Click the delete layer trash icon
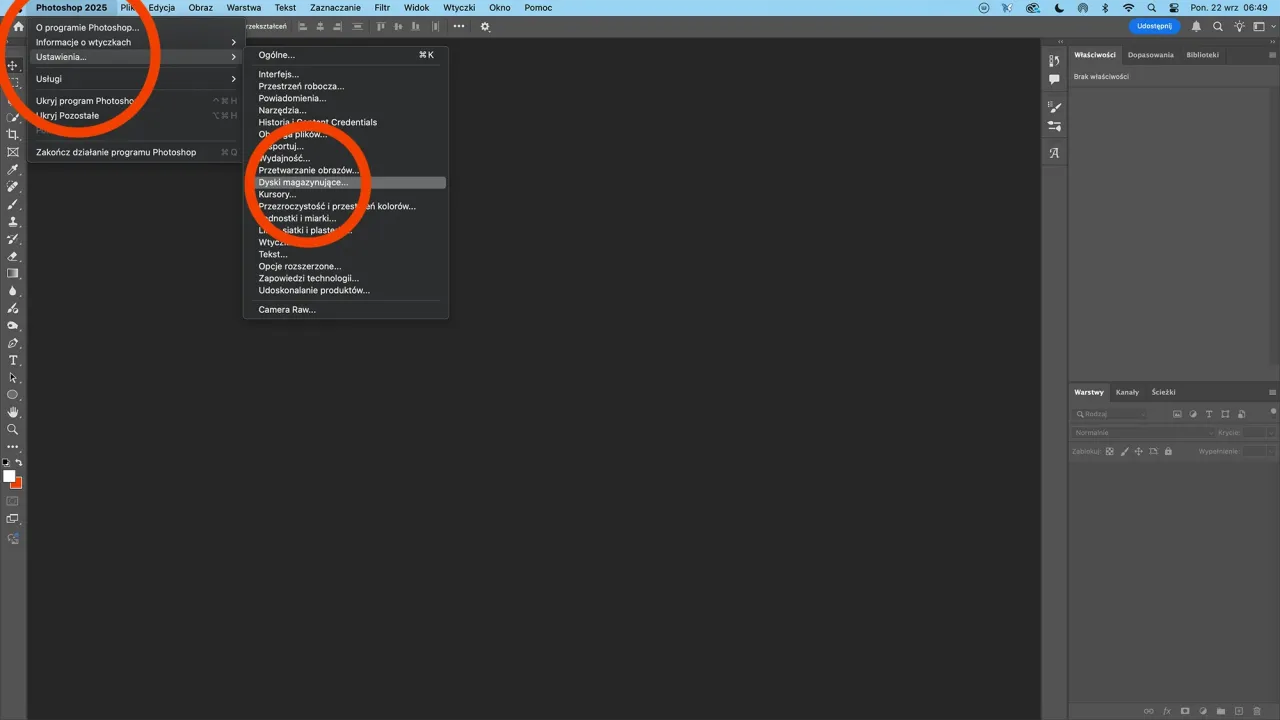The height and width of the screenshot is (720, 1280). coord(1257,711)
